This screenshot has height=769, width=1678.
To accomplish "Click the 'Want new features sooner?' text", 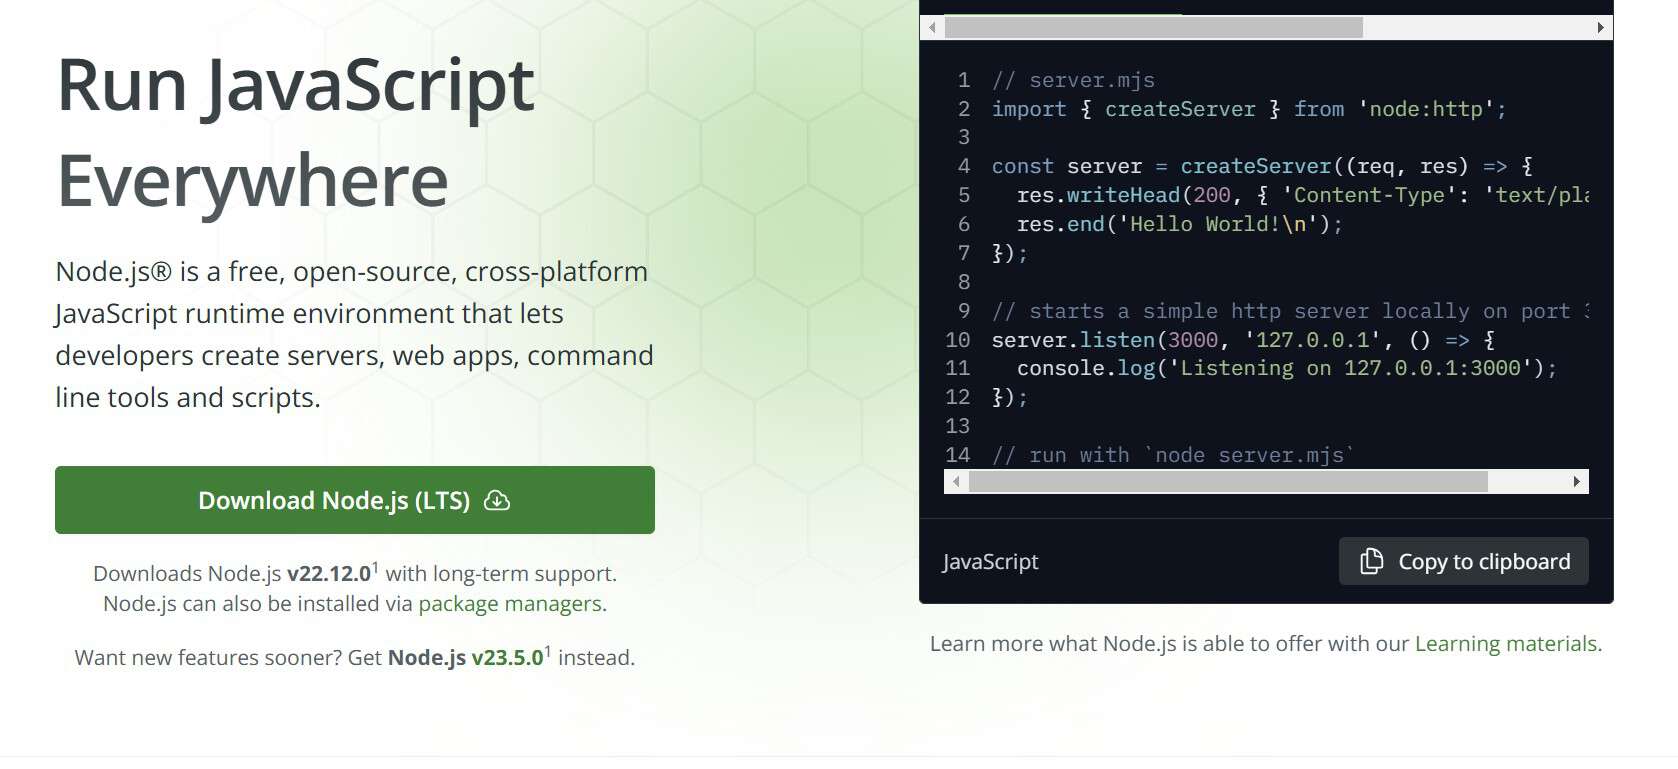I will click(x=208, y=657).
